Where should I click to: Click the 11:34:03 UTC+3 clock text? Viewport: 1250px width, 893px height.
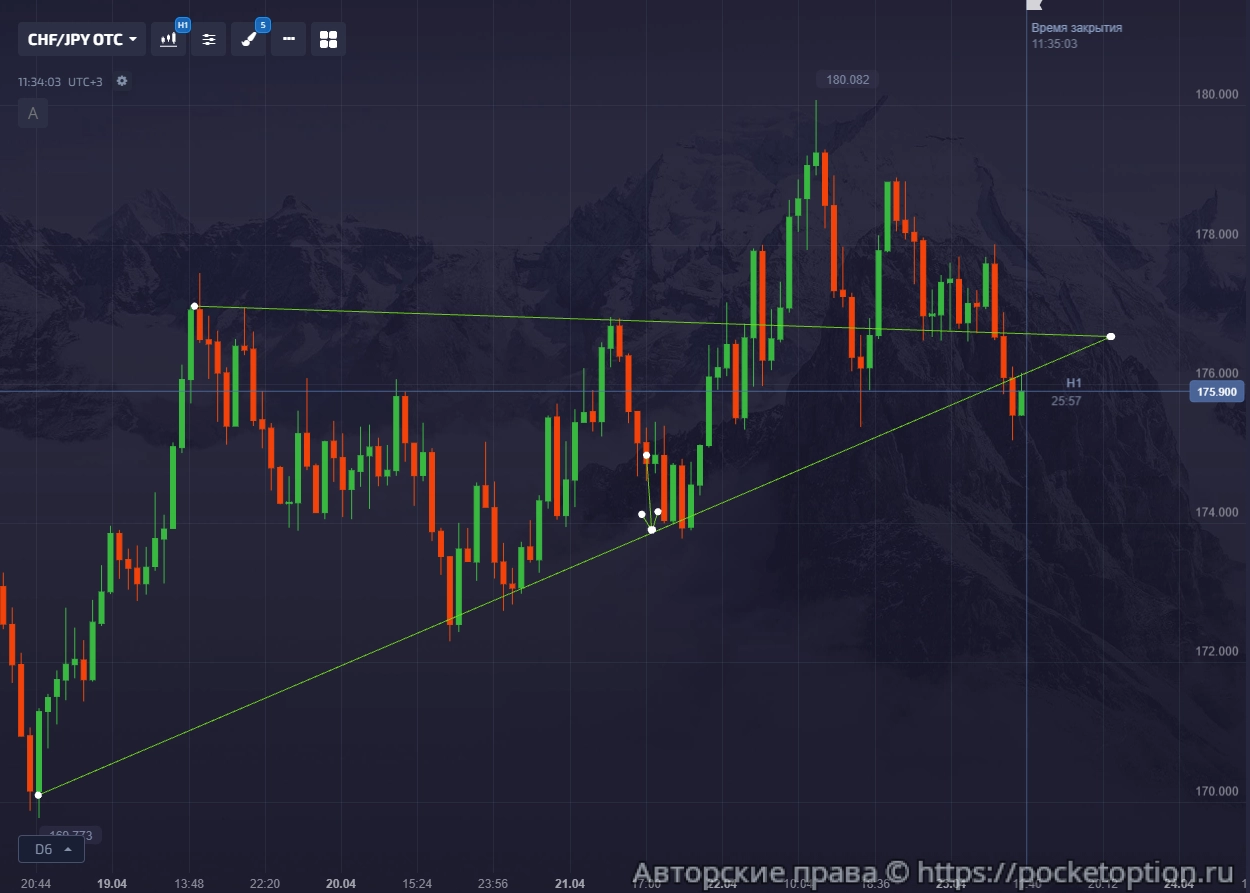(60, 82)
